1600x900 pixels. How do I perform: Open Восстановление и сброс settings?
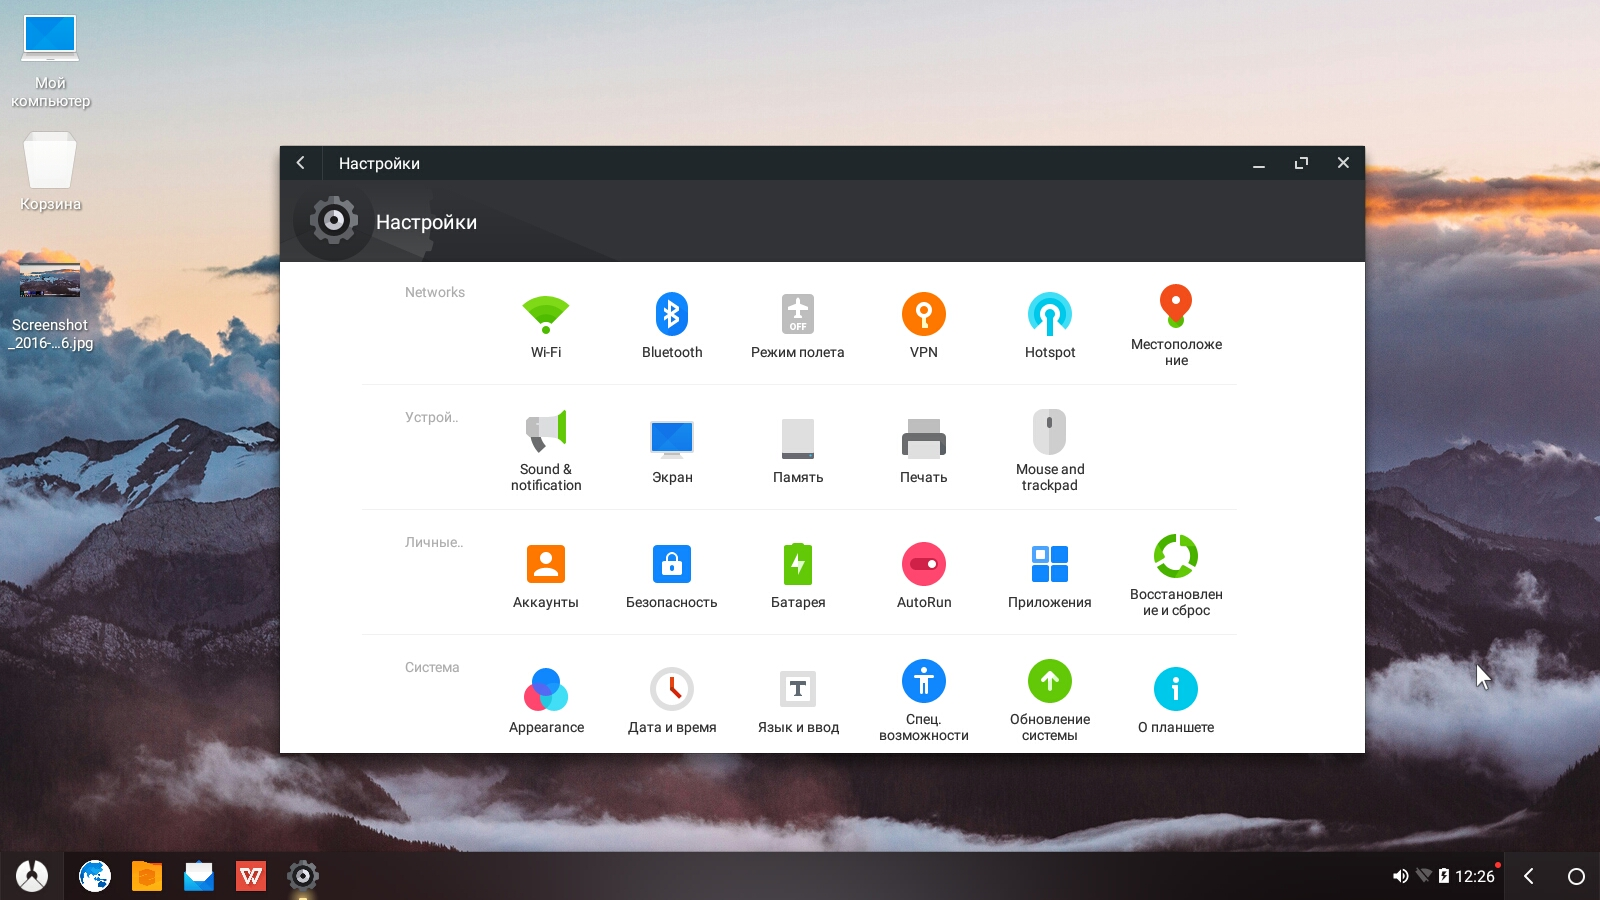(x=1176, y=576)
